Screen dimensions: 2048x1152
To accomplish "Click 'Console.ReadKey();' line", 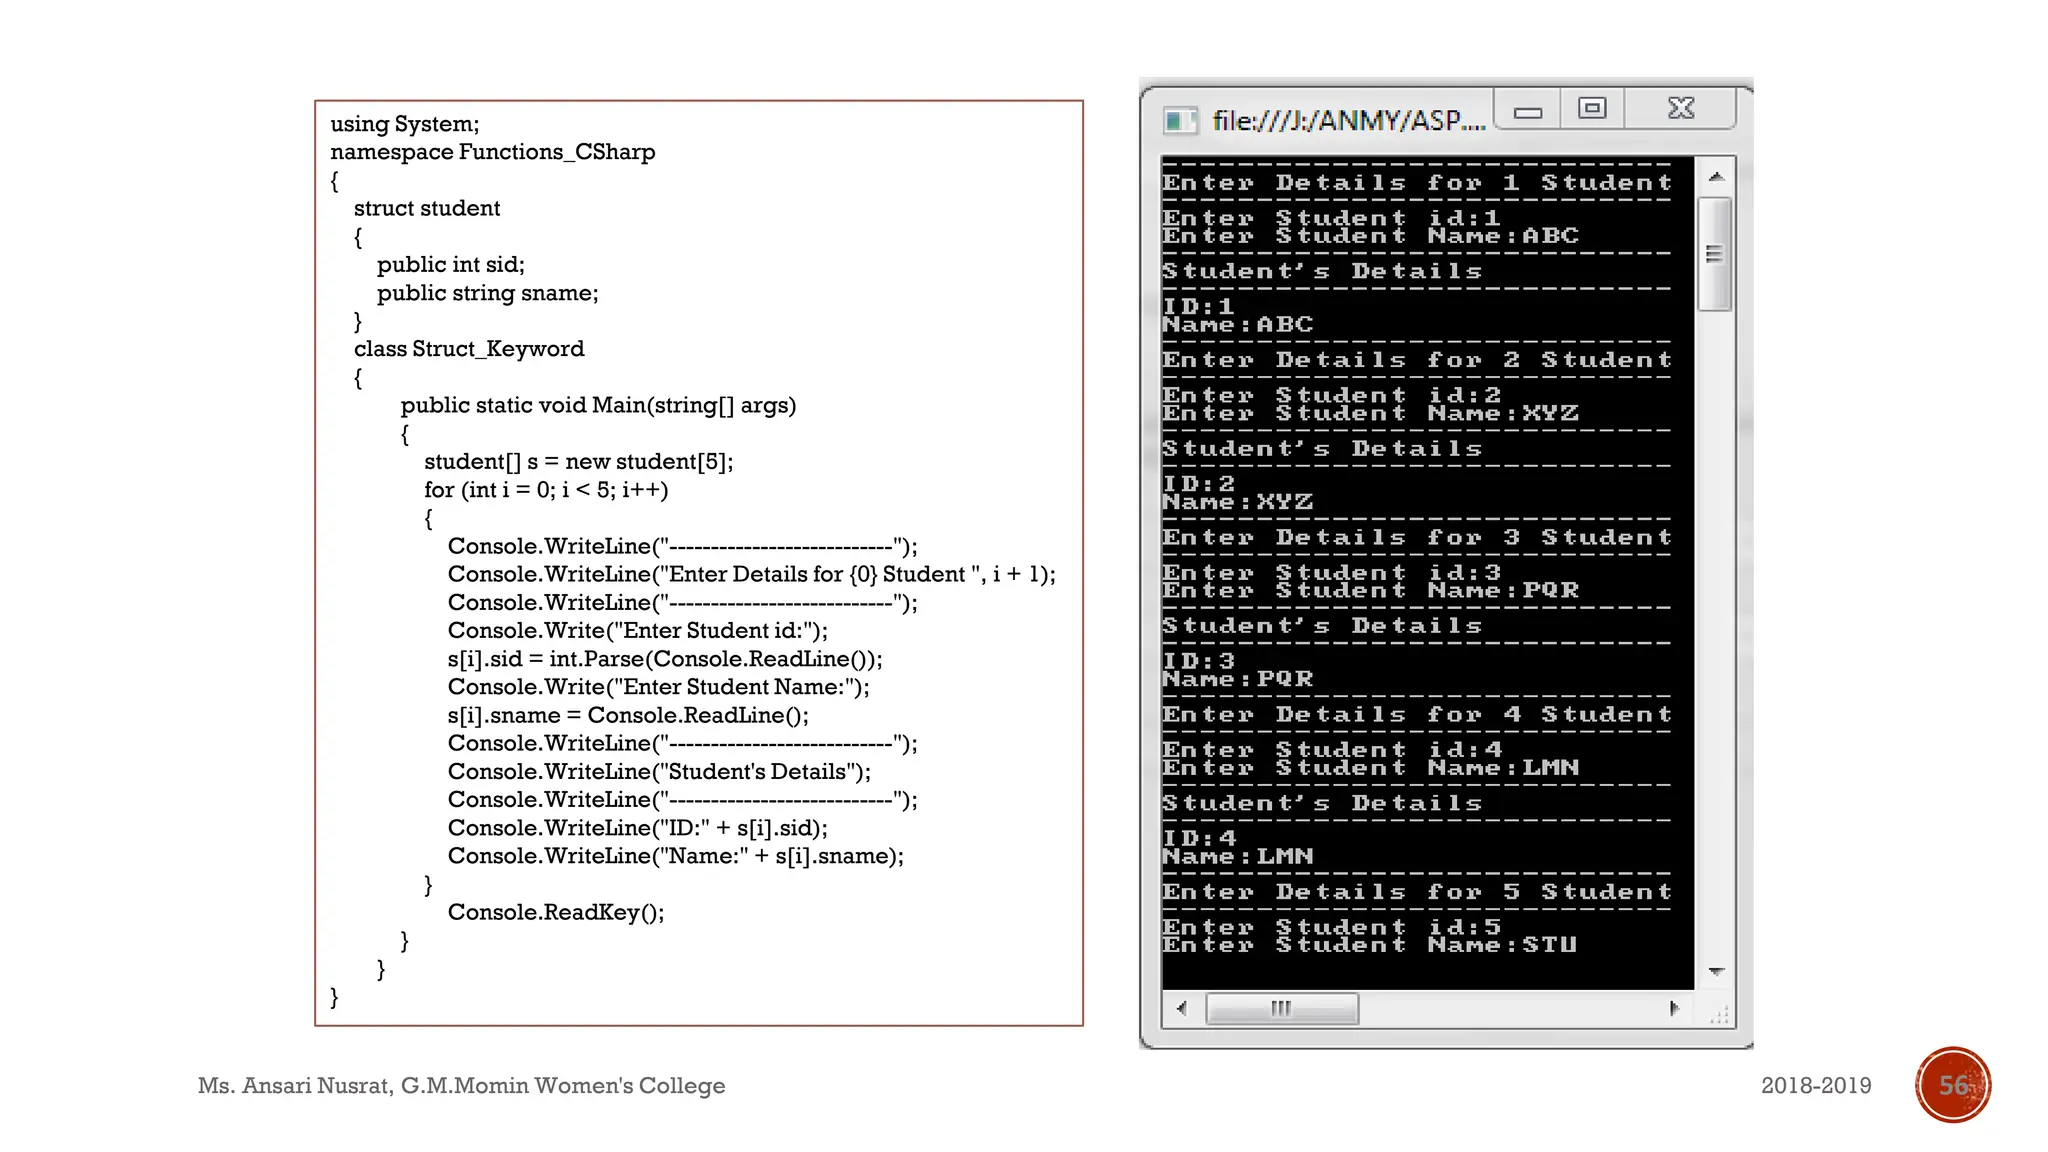I will (x=556, y=912).
